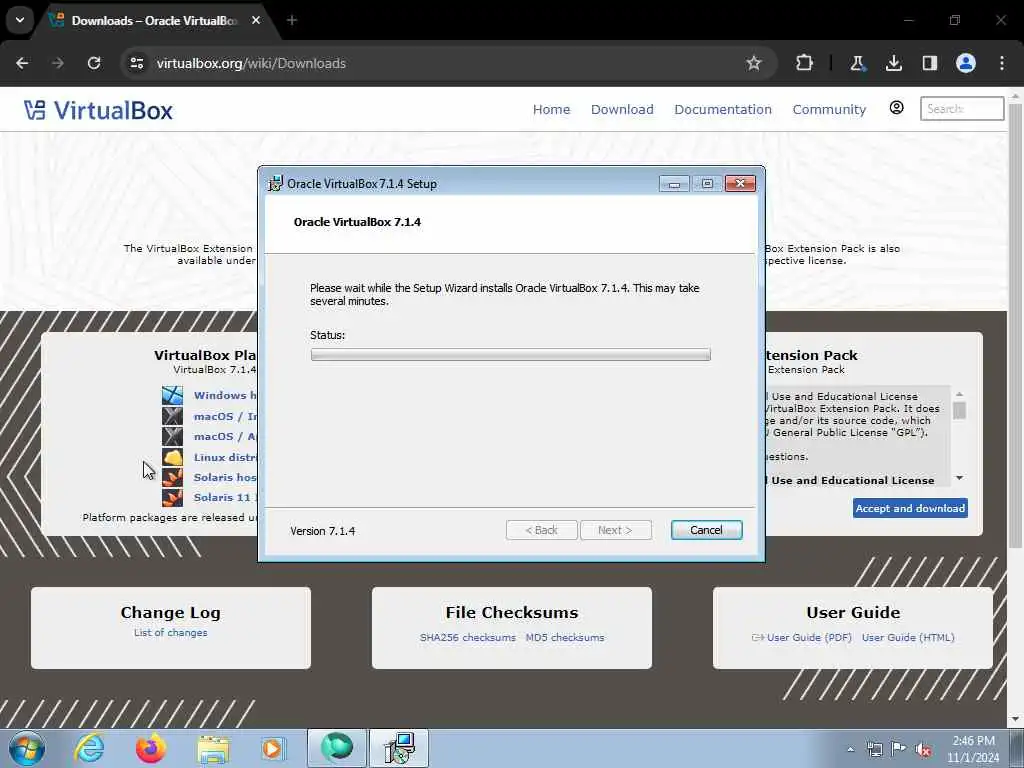Screen dimensions: 1024x768
Task: Show browser downloads list
Action: [893, 63]
